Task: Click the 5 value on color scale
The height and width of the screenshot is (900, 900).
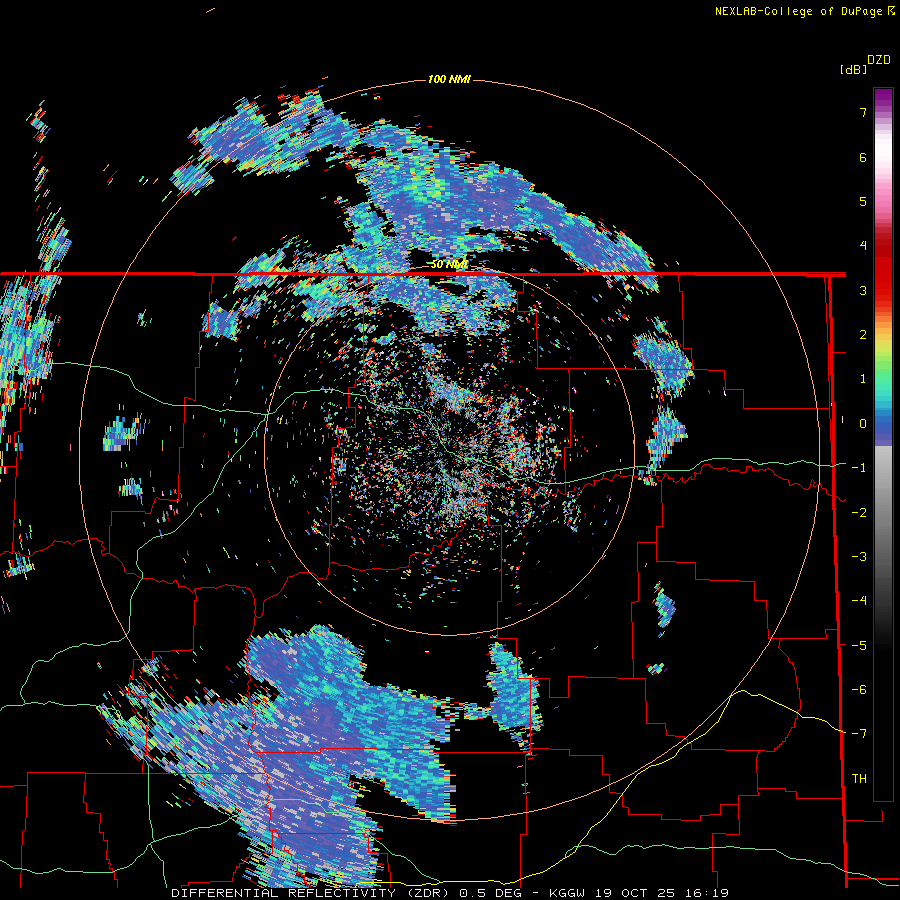Action: (x=863, y=201)
